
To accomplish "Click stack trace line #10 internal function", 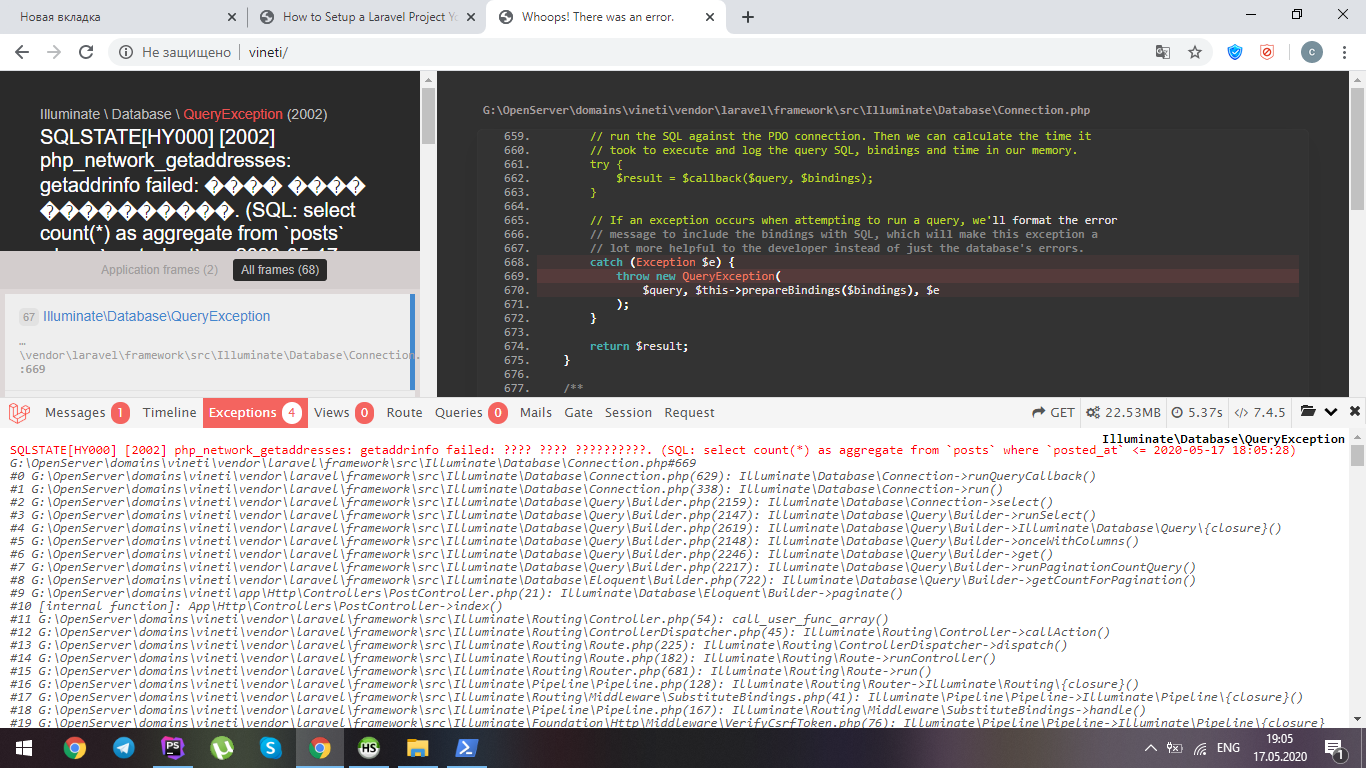I will (256, 606).
